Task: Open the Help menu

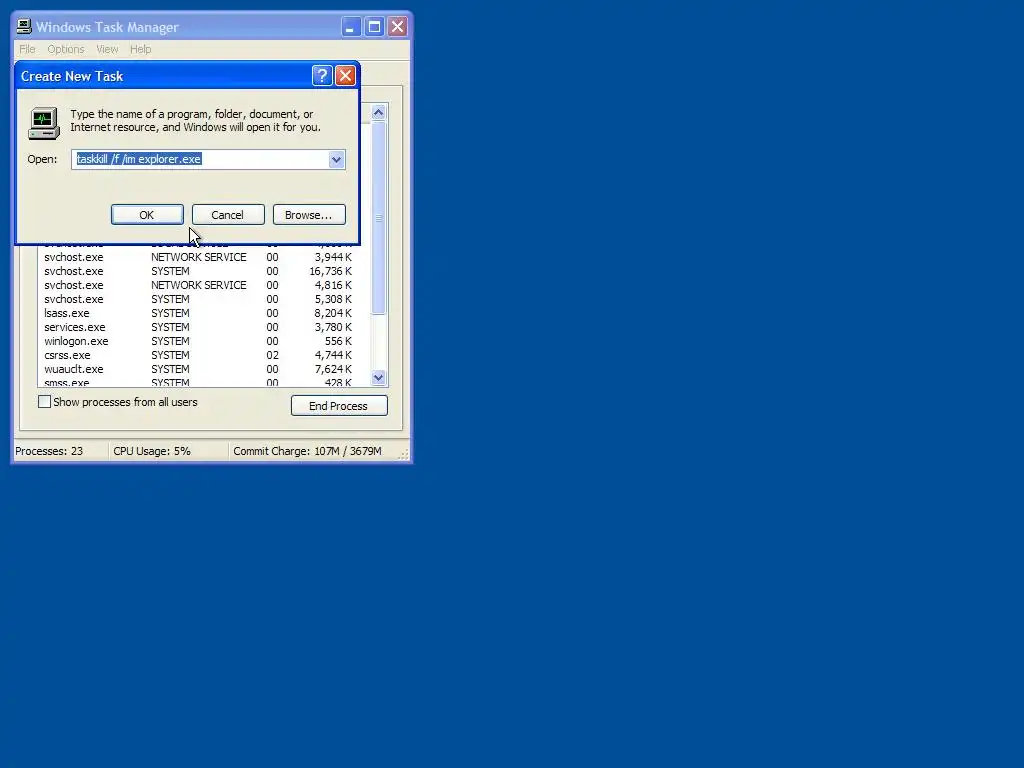Action: (140, 49)
